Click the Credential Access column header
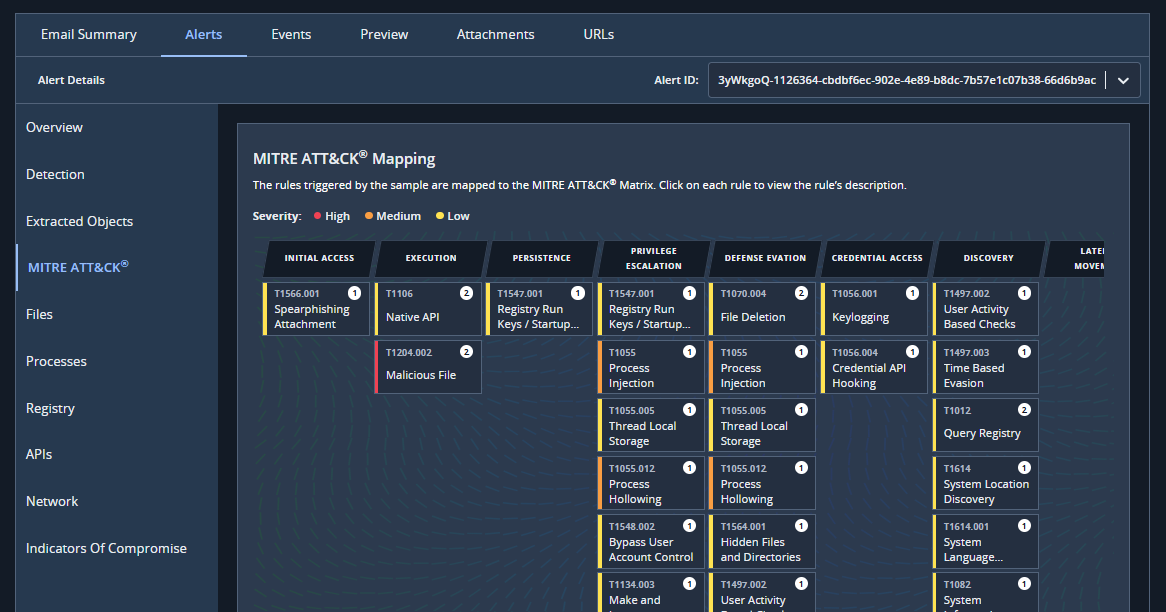This screenshot has height=612, width=1166. [x=877, y=258]
